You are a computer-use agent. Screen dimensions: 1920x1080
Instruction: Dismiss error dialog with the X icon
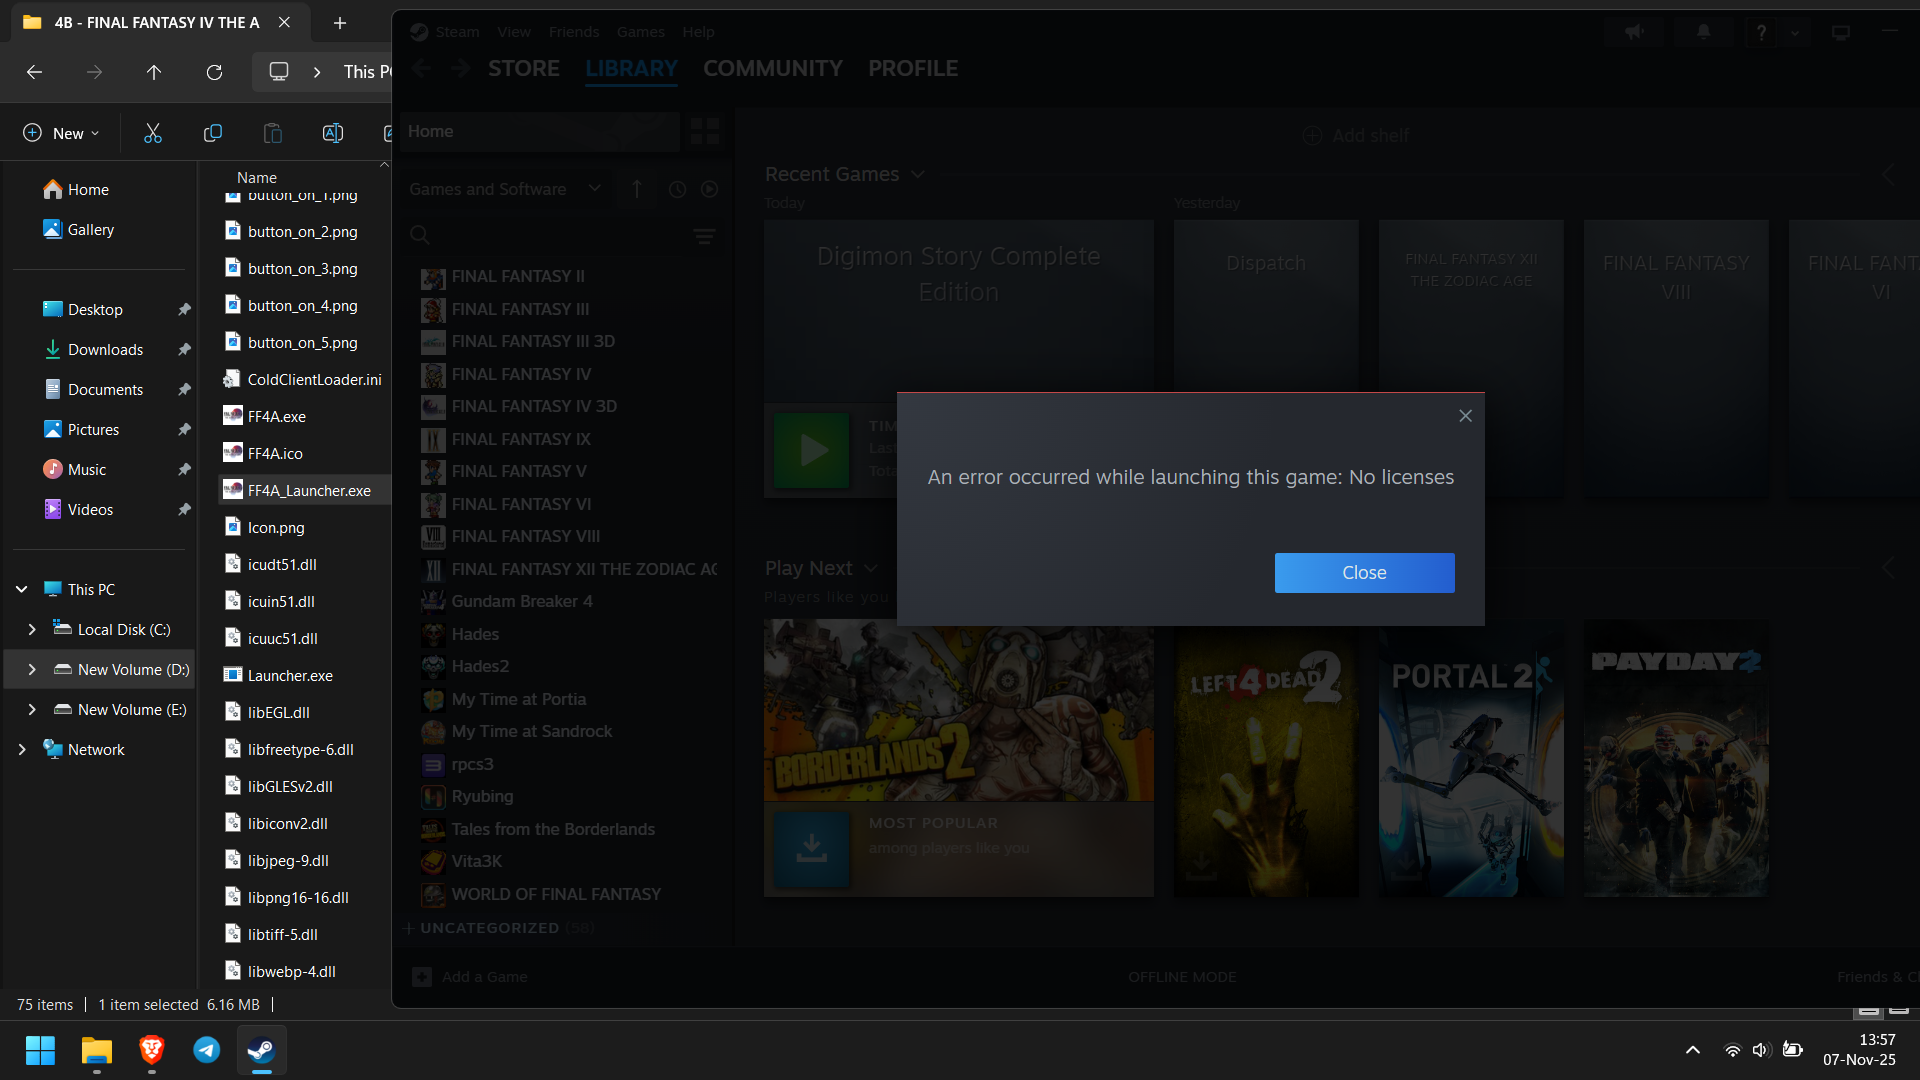point(1465,416)
